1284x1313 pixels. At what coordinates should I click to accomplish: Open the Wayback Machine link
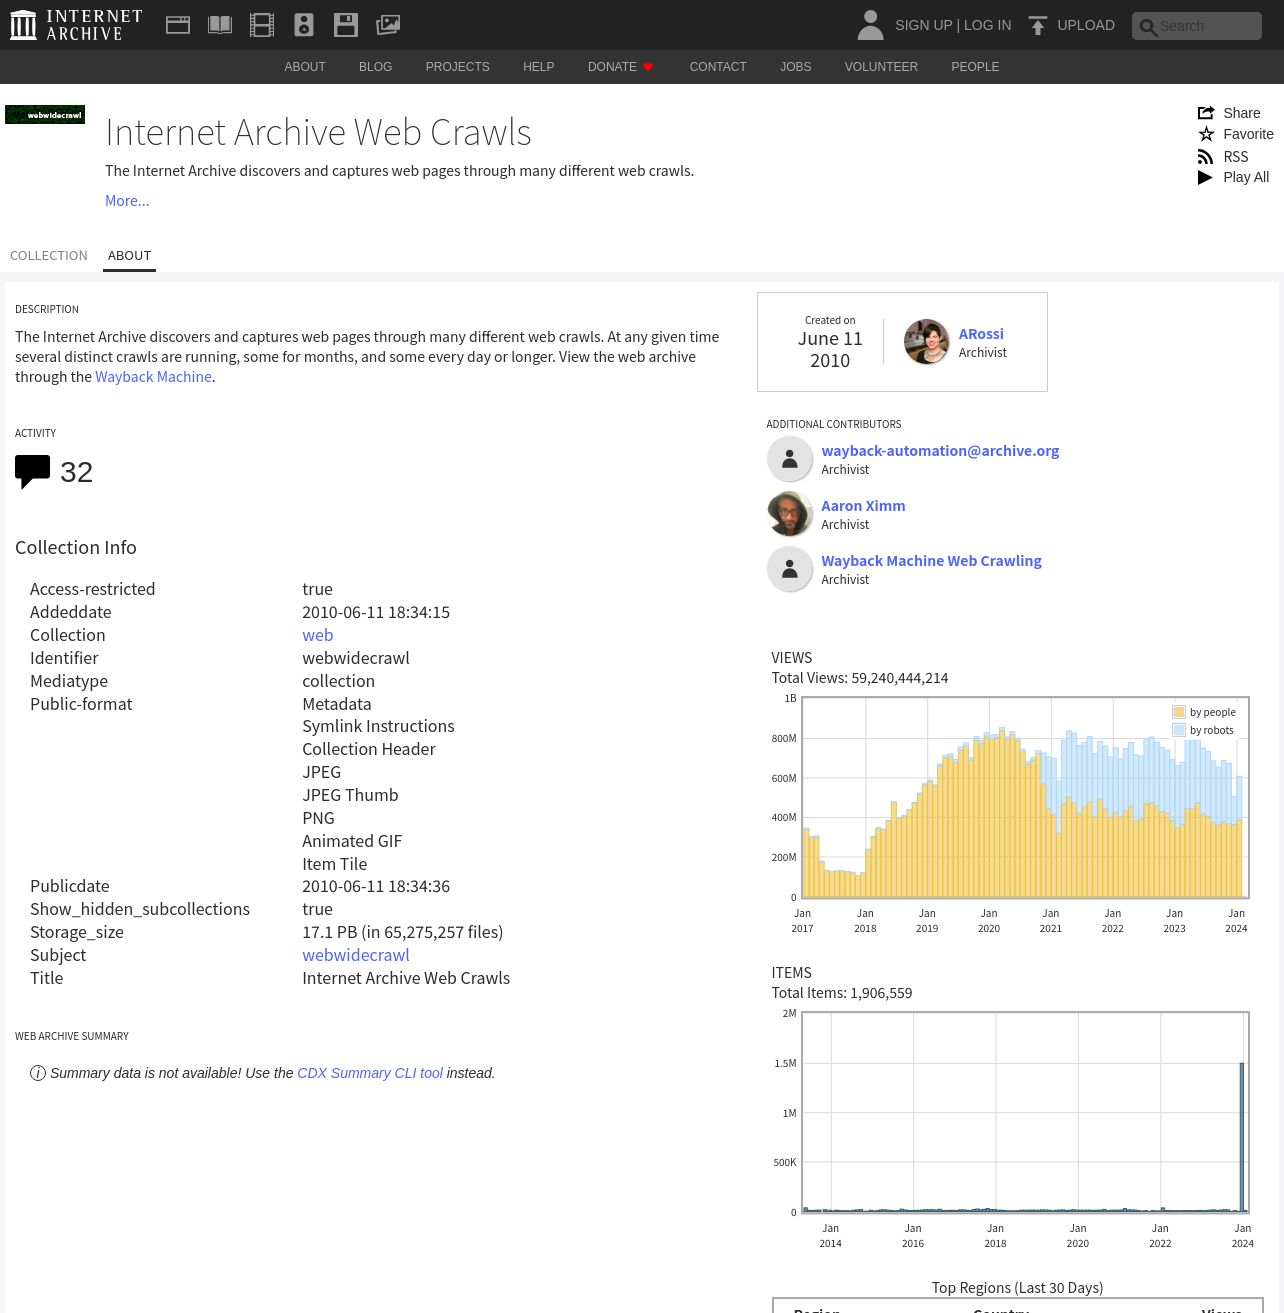tap(153, 377)
